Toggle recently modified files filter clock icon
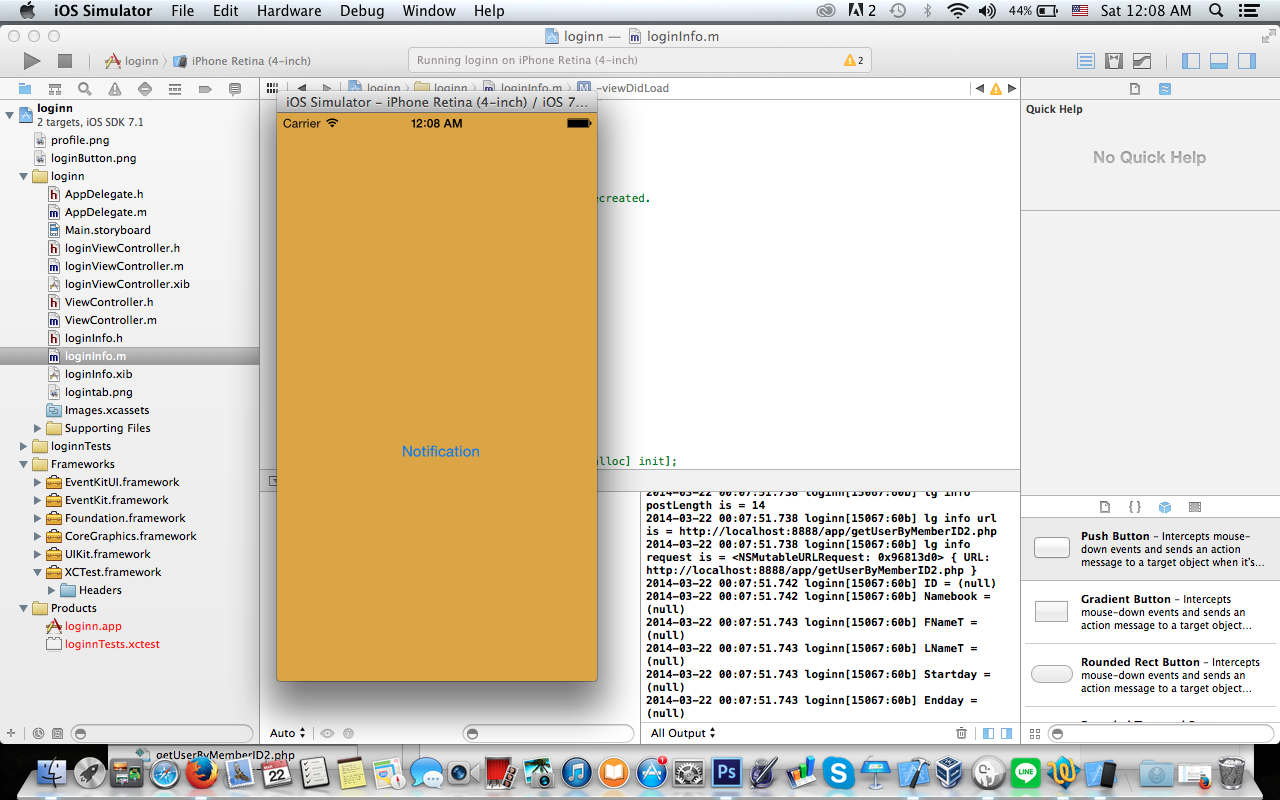The image size is (1280, 800). pyautogui.click(x=38, y=733)
